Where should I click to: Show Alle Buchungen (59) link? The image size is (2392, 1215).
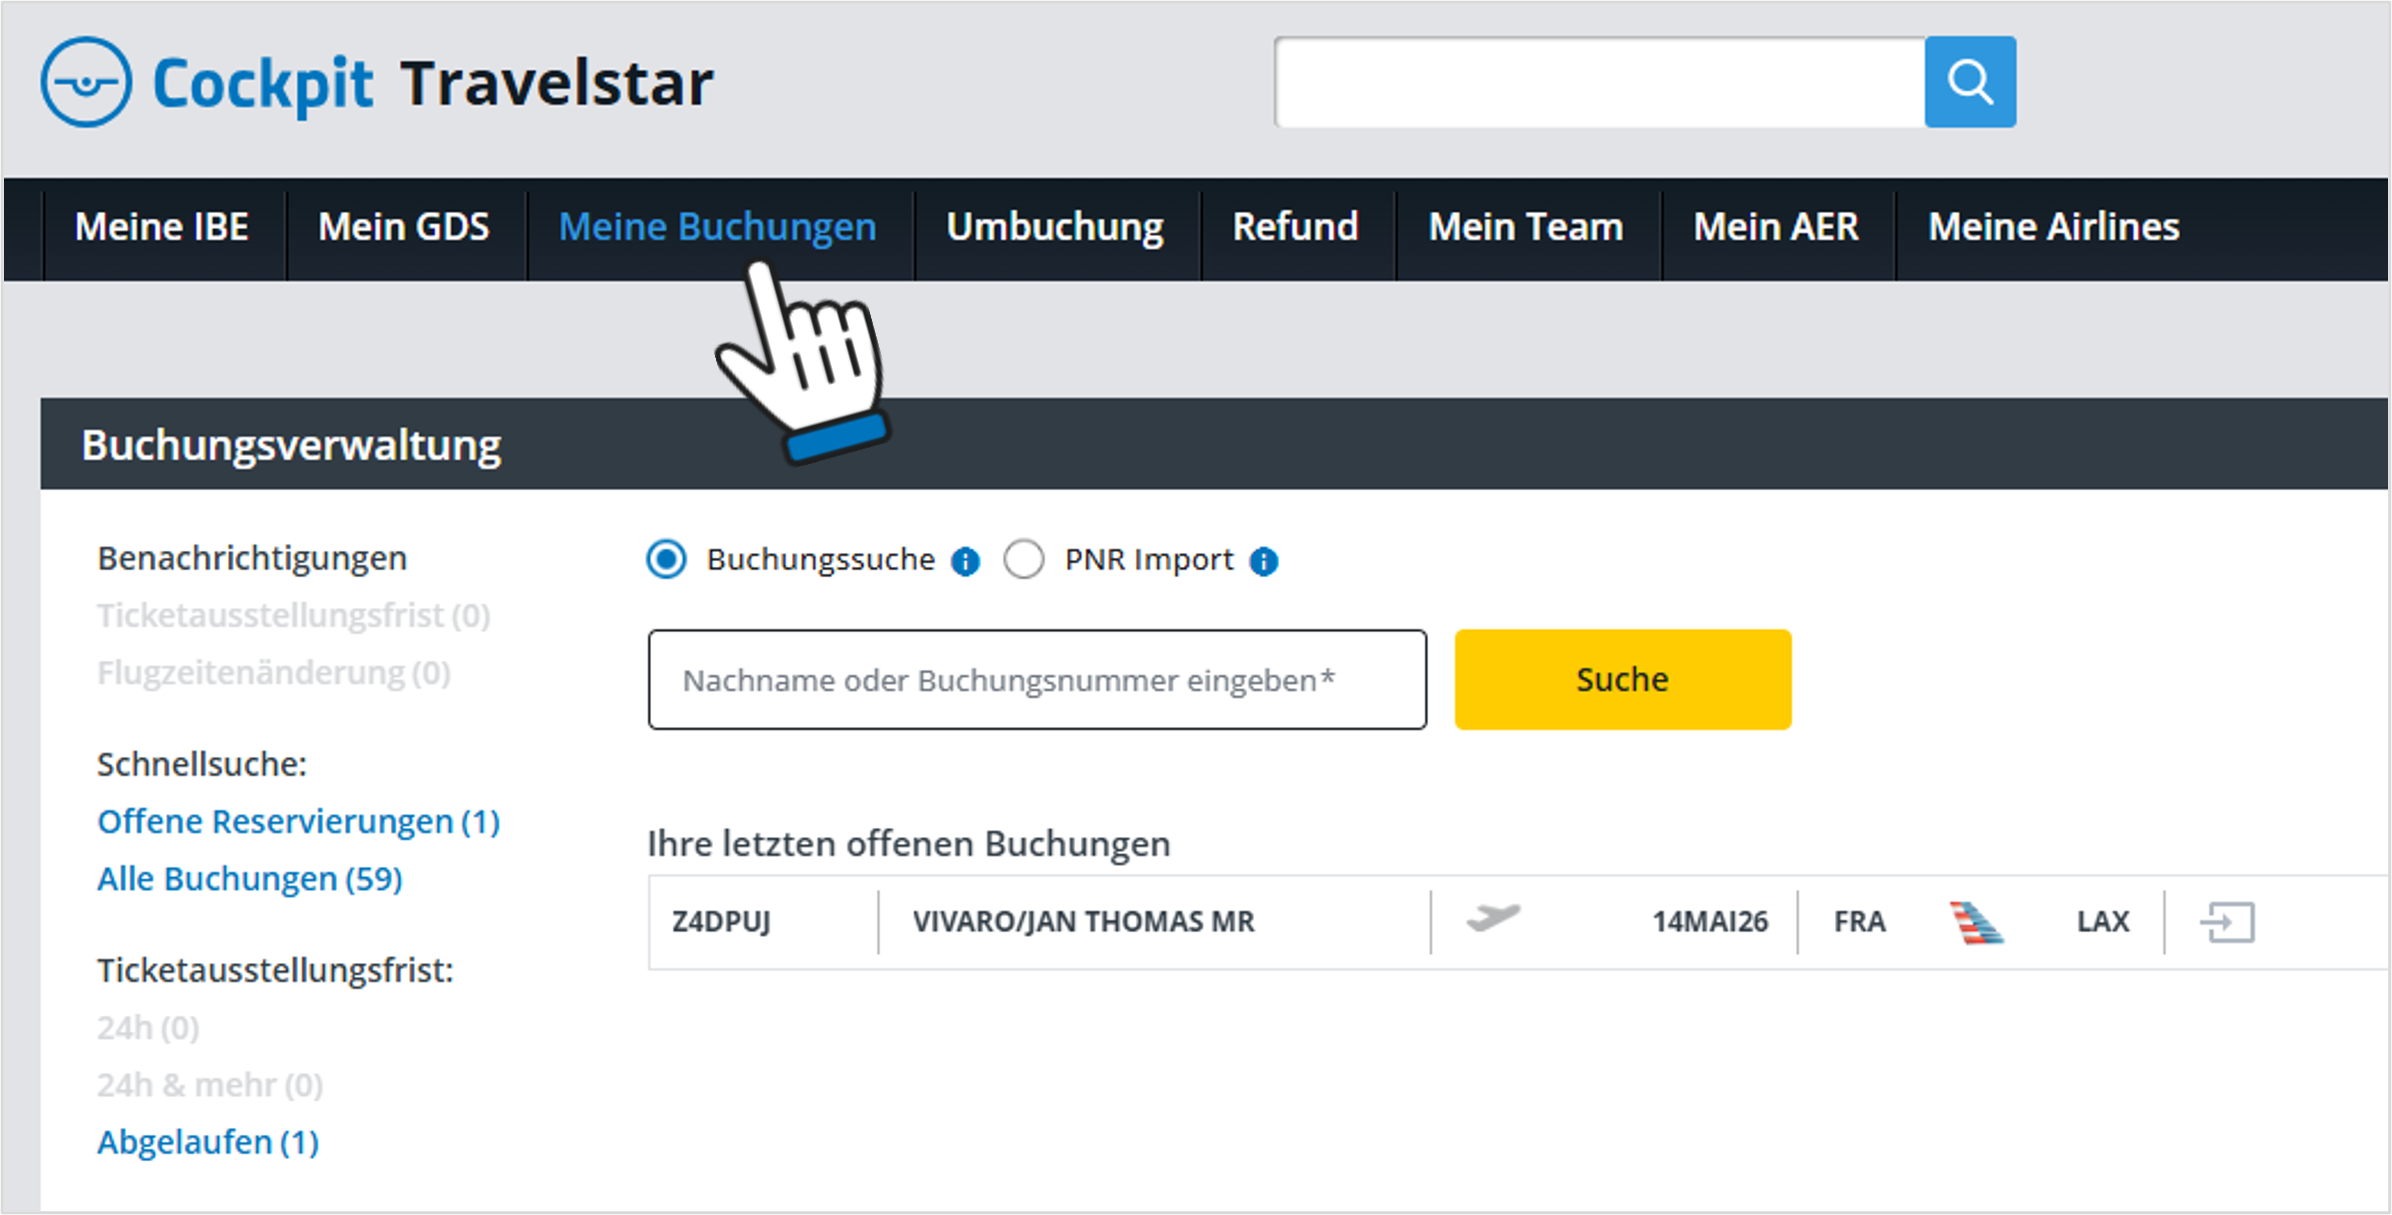[x=249, y=878]
